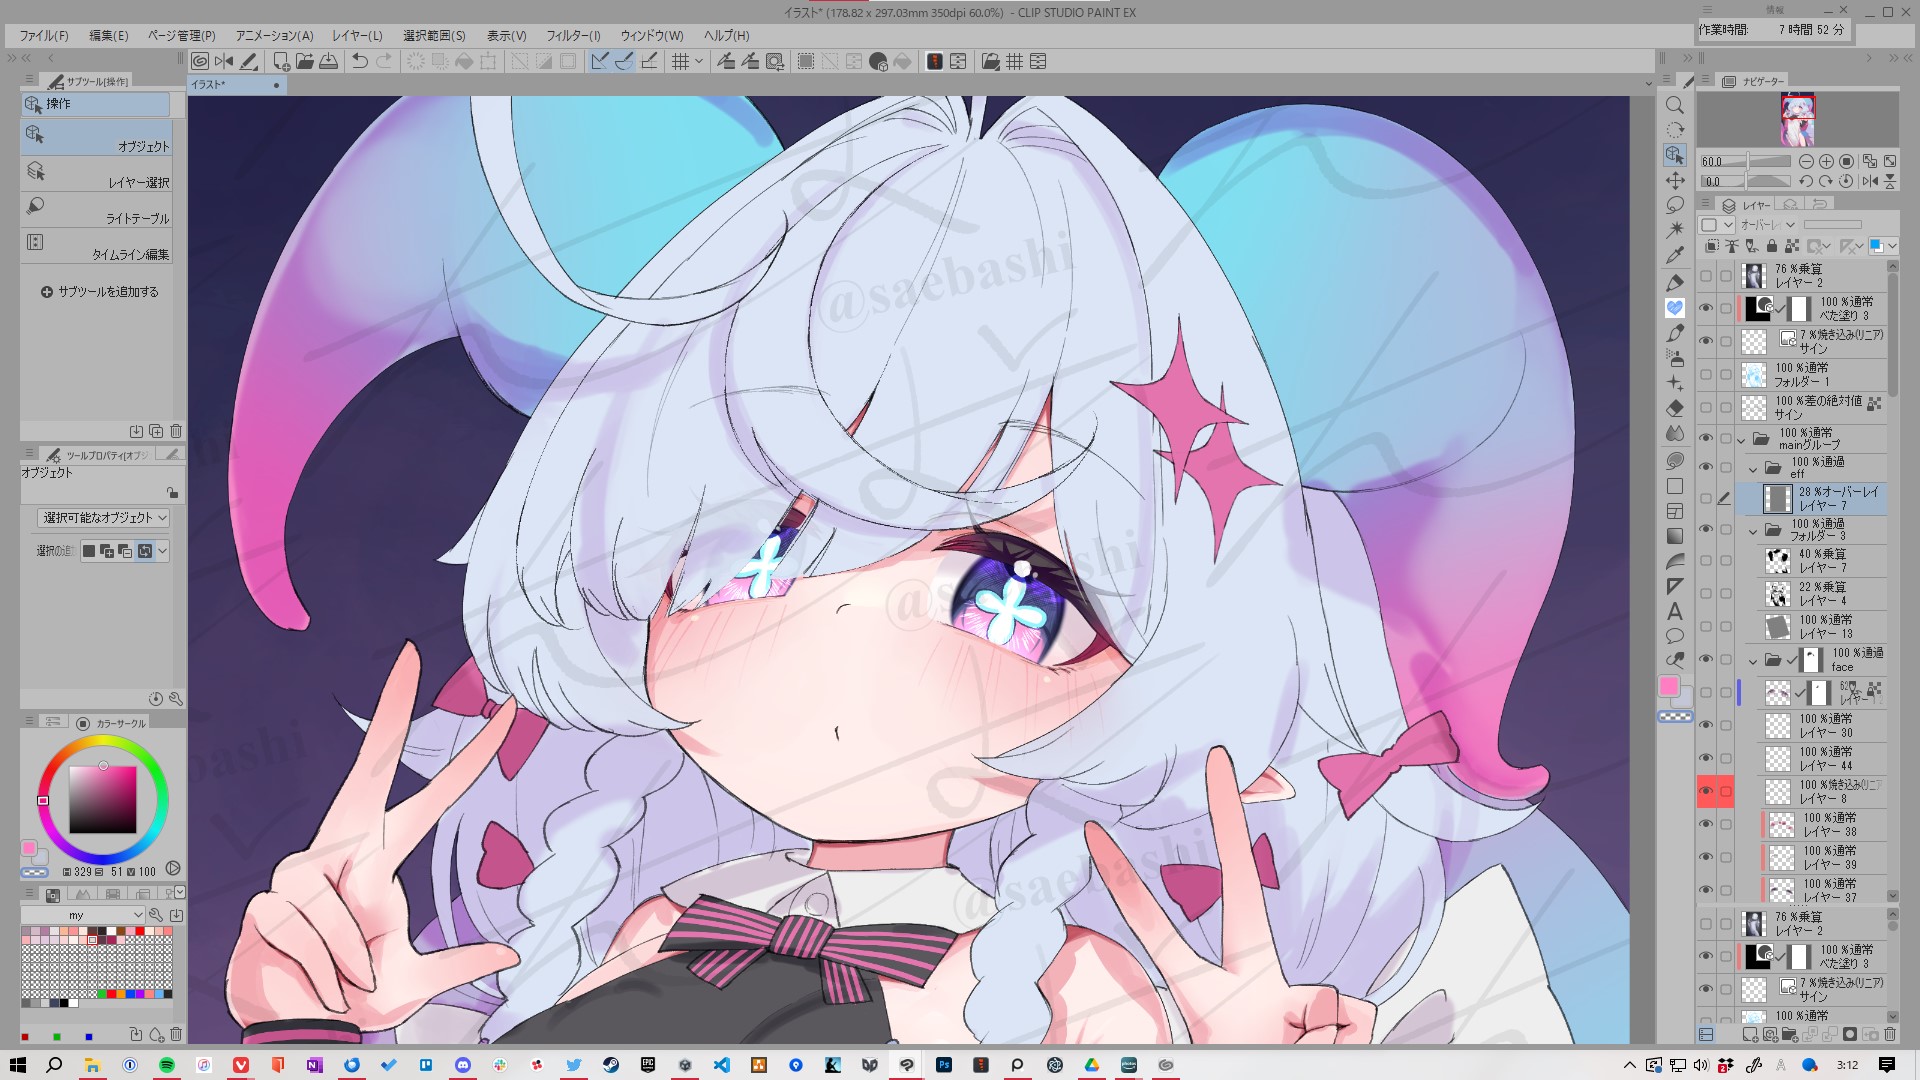
Task: Select the Text tool
Action: [x=1675, y=611]
